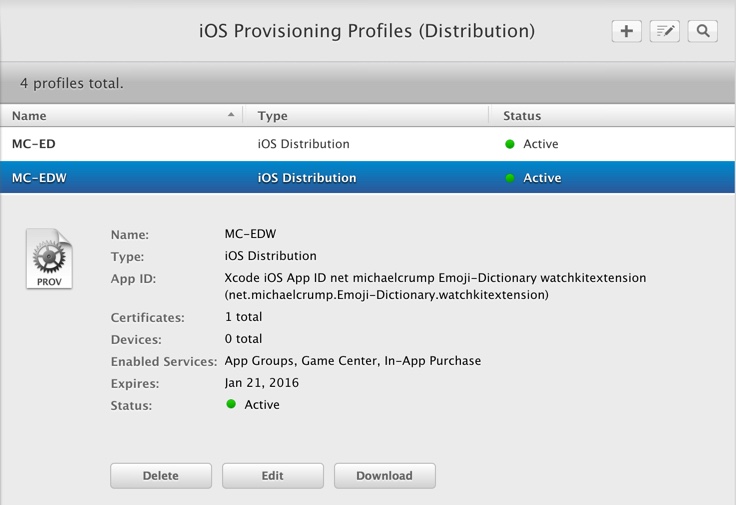Click the green status dot in MC-EDW row
Viewport: 736px width, 505px height.
(510, 178)
